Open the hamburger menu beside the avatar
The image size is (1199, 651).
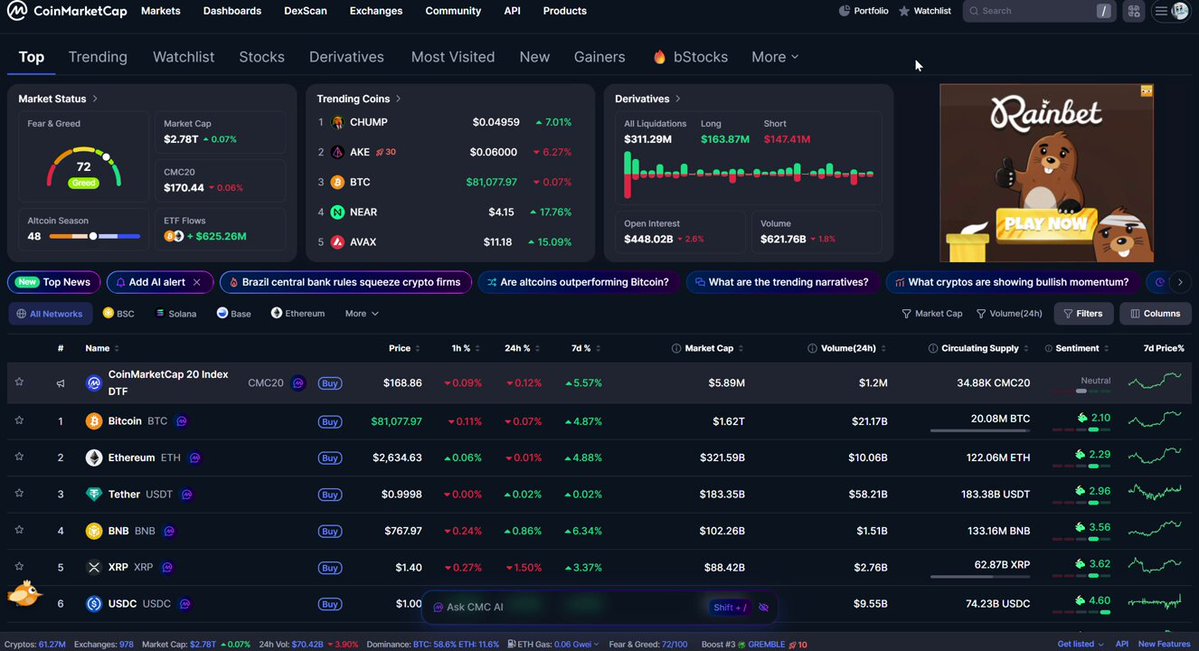click(x=1161, y=11)
